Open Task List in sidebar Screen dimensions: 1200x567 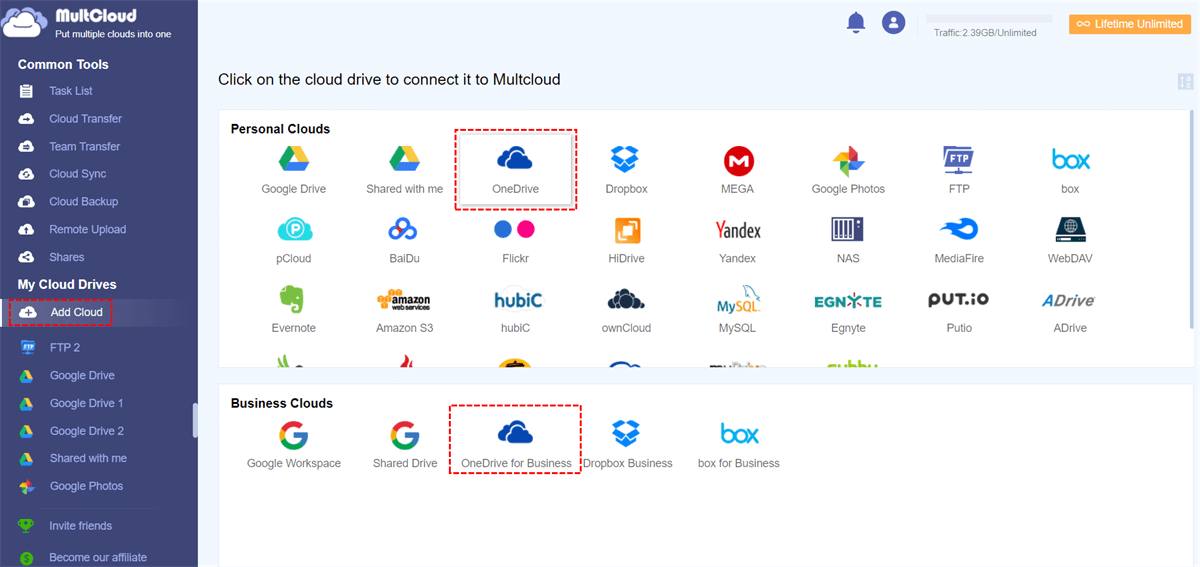(x=70, y=91)
